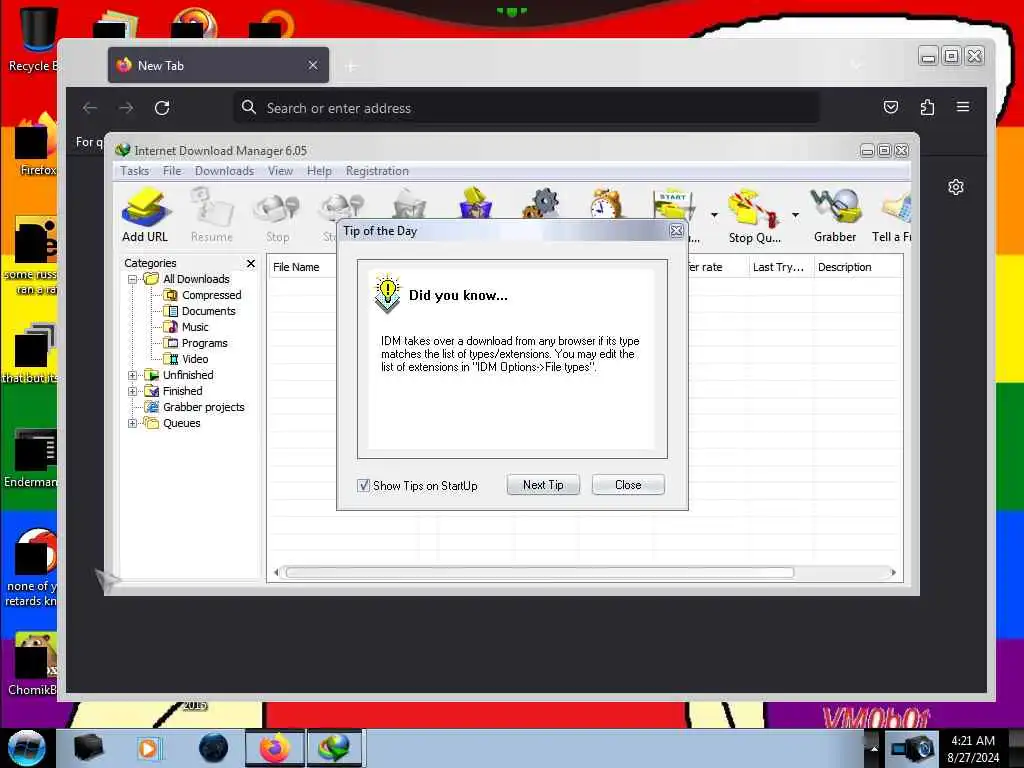Switch to Firefox in the taskbar
This screenshot has height=768, width=1024.
[x=275, y=748]
